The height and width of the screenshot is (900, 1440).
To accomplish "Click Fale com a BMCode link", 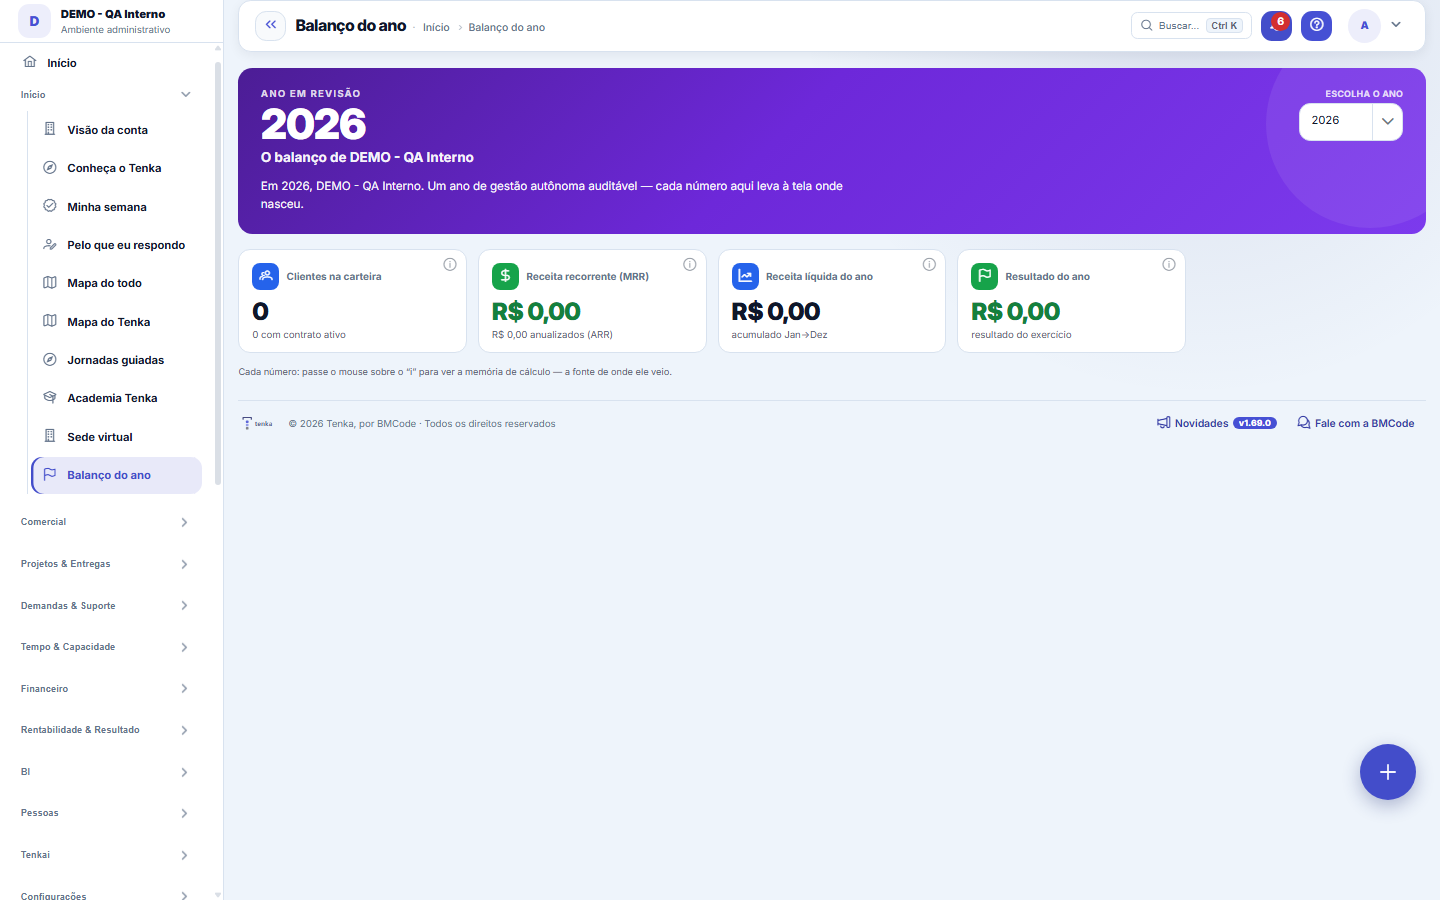I will click(x=1355, y=423).
